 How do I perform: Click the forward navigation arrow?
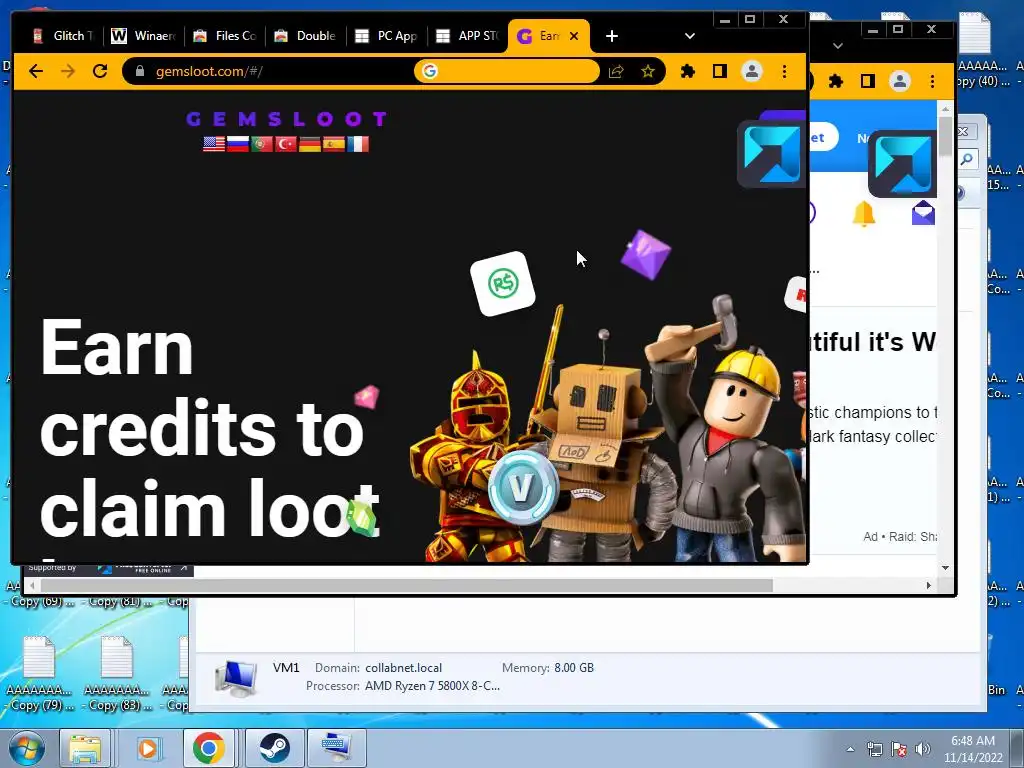tap(68, 71)
